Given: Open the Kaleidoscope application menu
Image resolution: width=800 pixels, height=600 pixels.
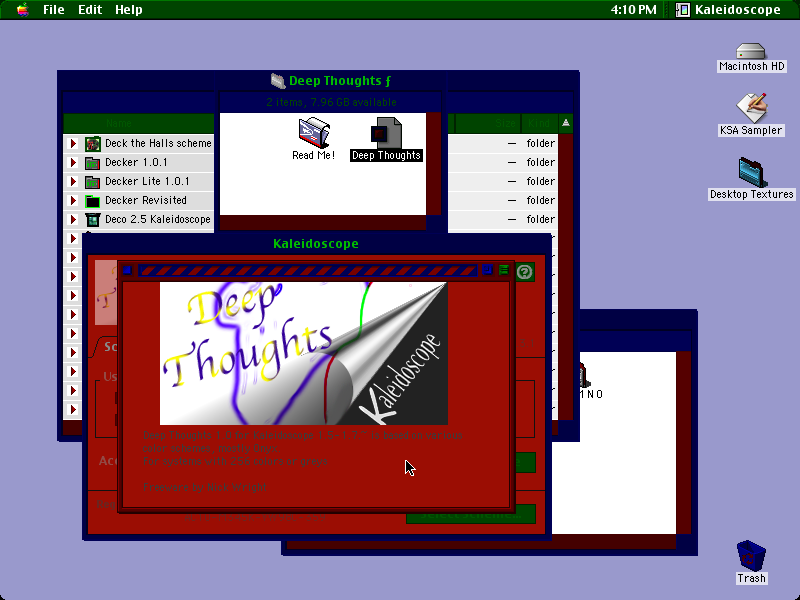Looking at the screenshot, I should 730,10.
